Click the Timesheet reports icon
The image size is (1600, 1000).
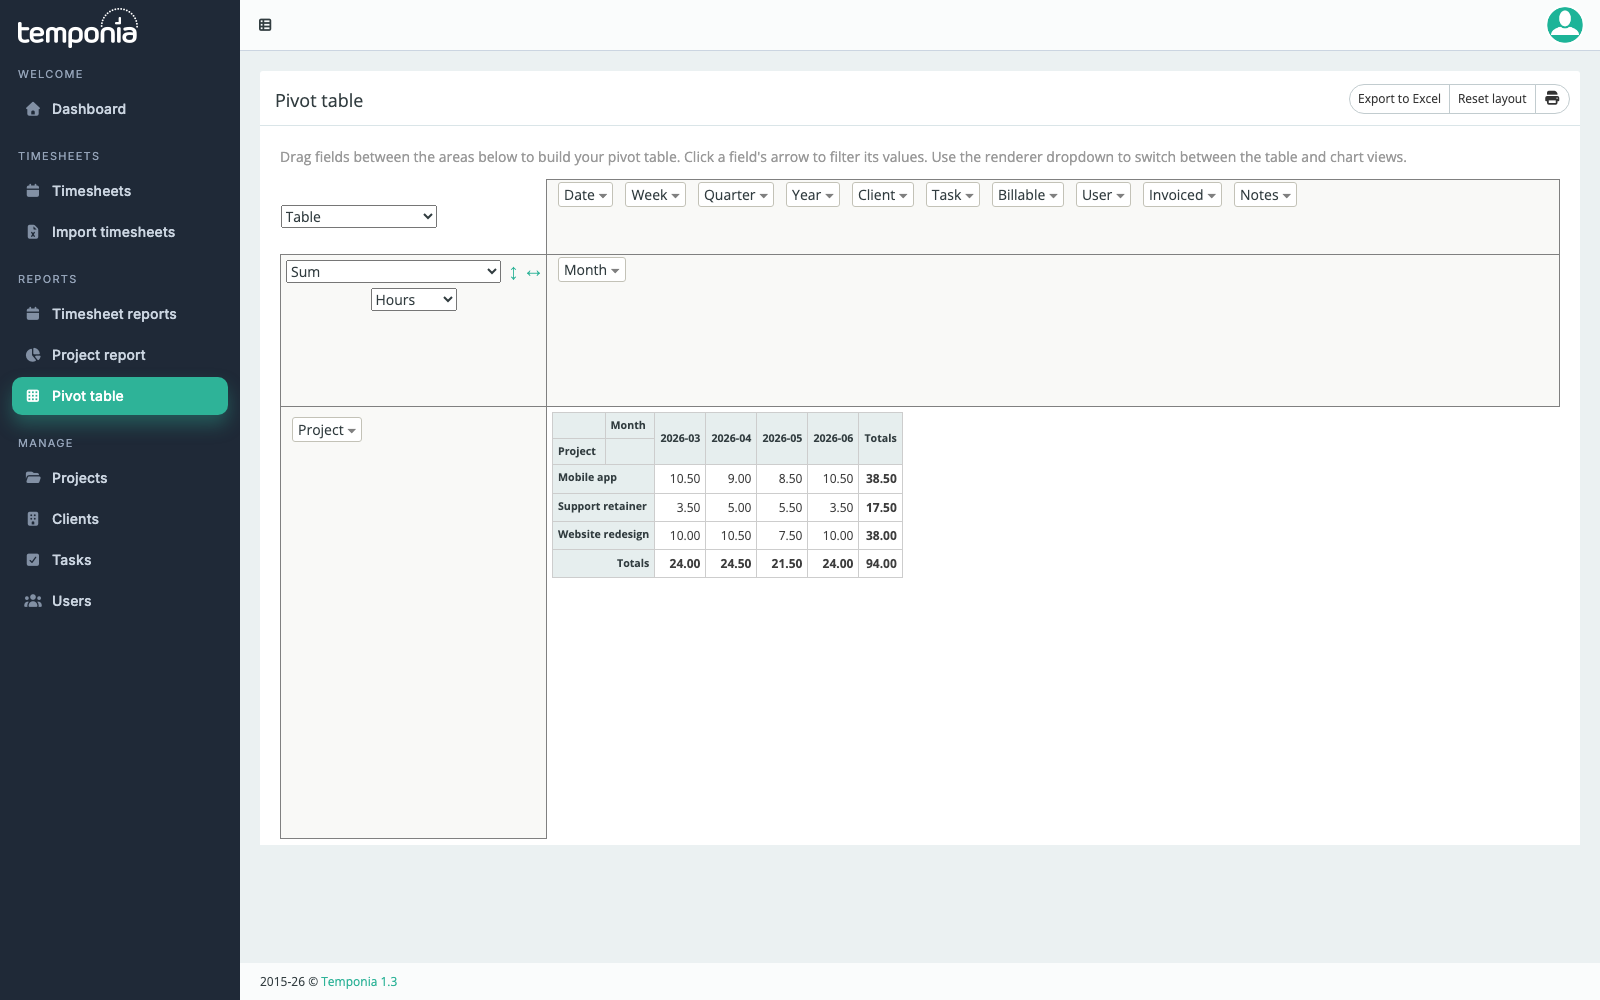click(x=33, y=314)
